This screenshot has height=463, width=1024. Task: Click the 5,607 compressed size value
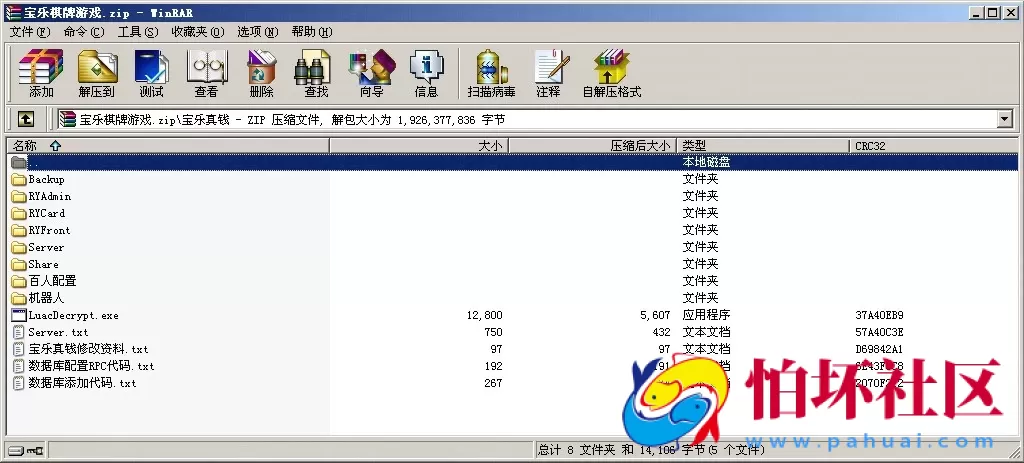tap(655, 315)
